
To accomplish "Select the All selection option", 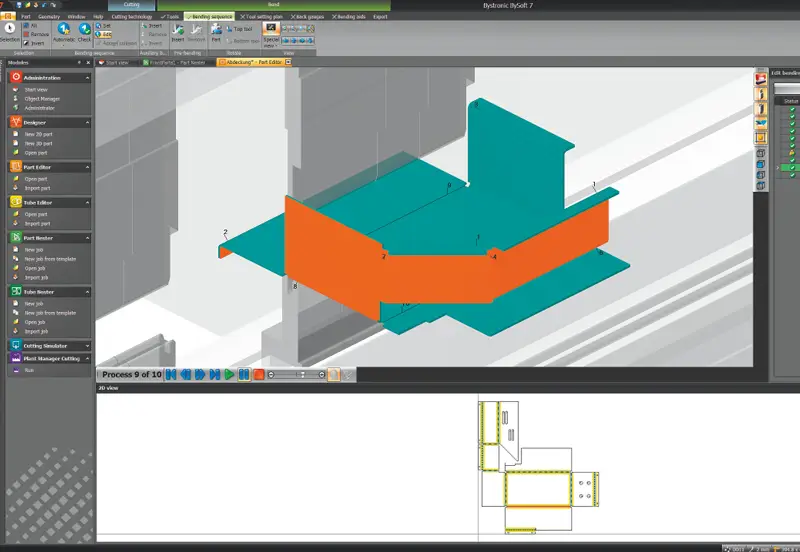I will [x=30, y=25].
